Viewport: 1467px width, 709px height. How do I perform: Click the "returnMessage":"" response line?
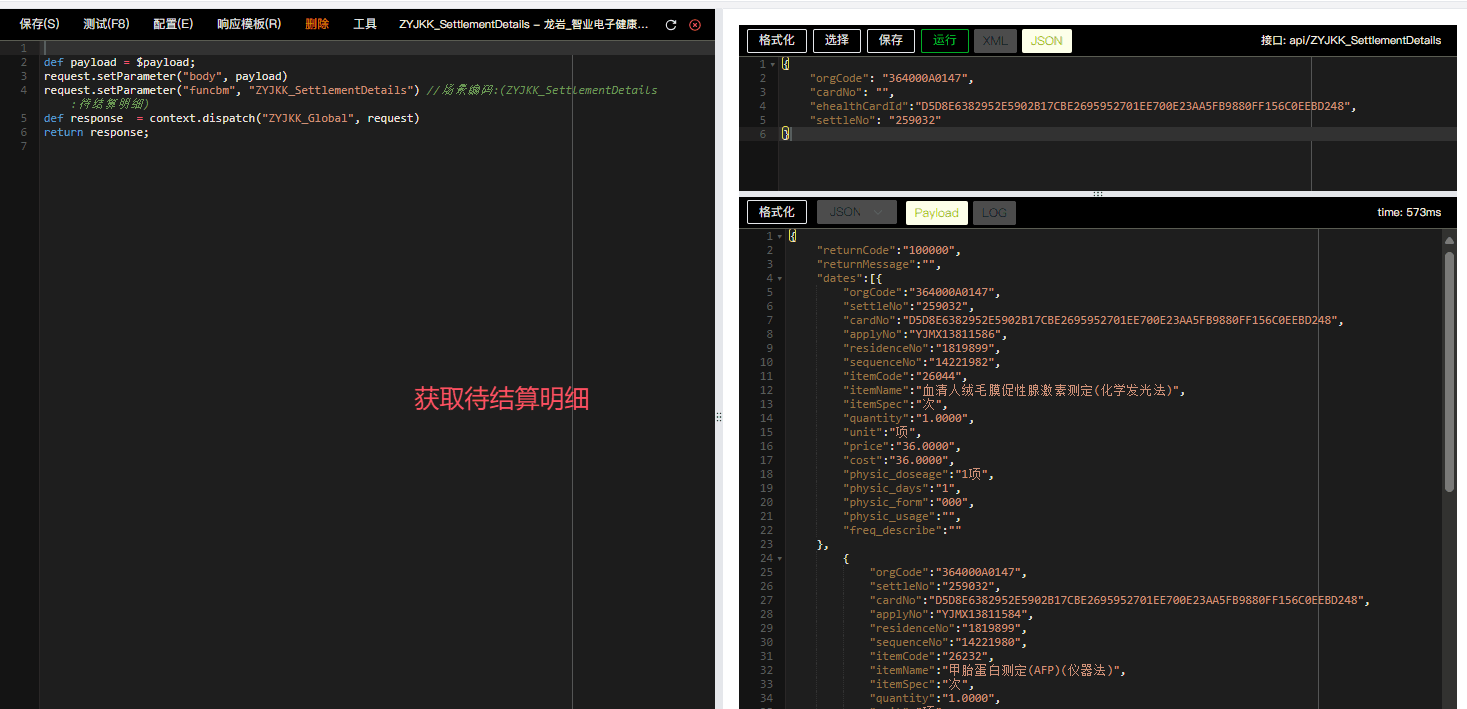click(878, 264)
